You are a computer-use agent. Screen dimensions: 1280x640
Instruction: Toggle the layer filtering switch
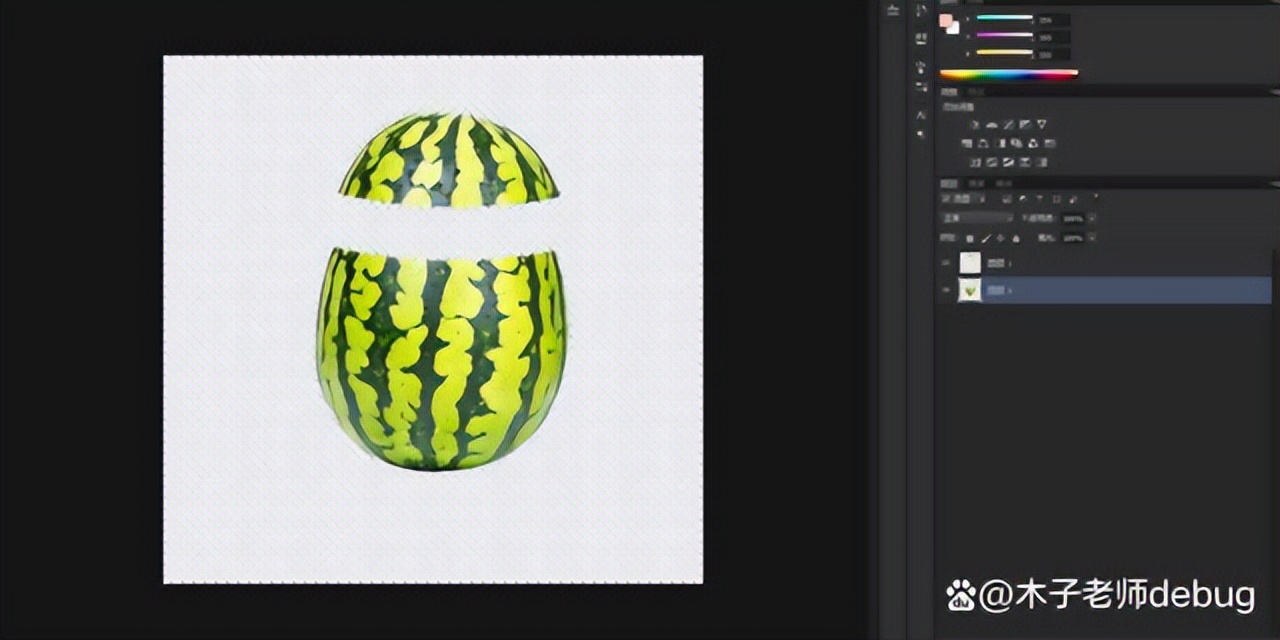[x=1096, y=196]
